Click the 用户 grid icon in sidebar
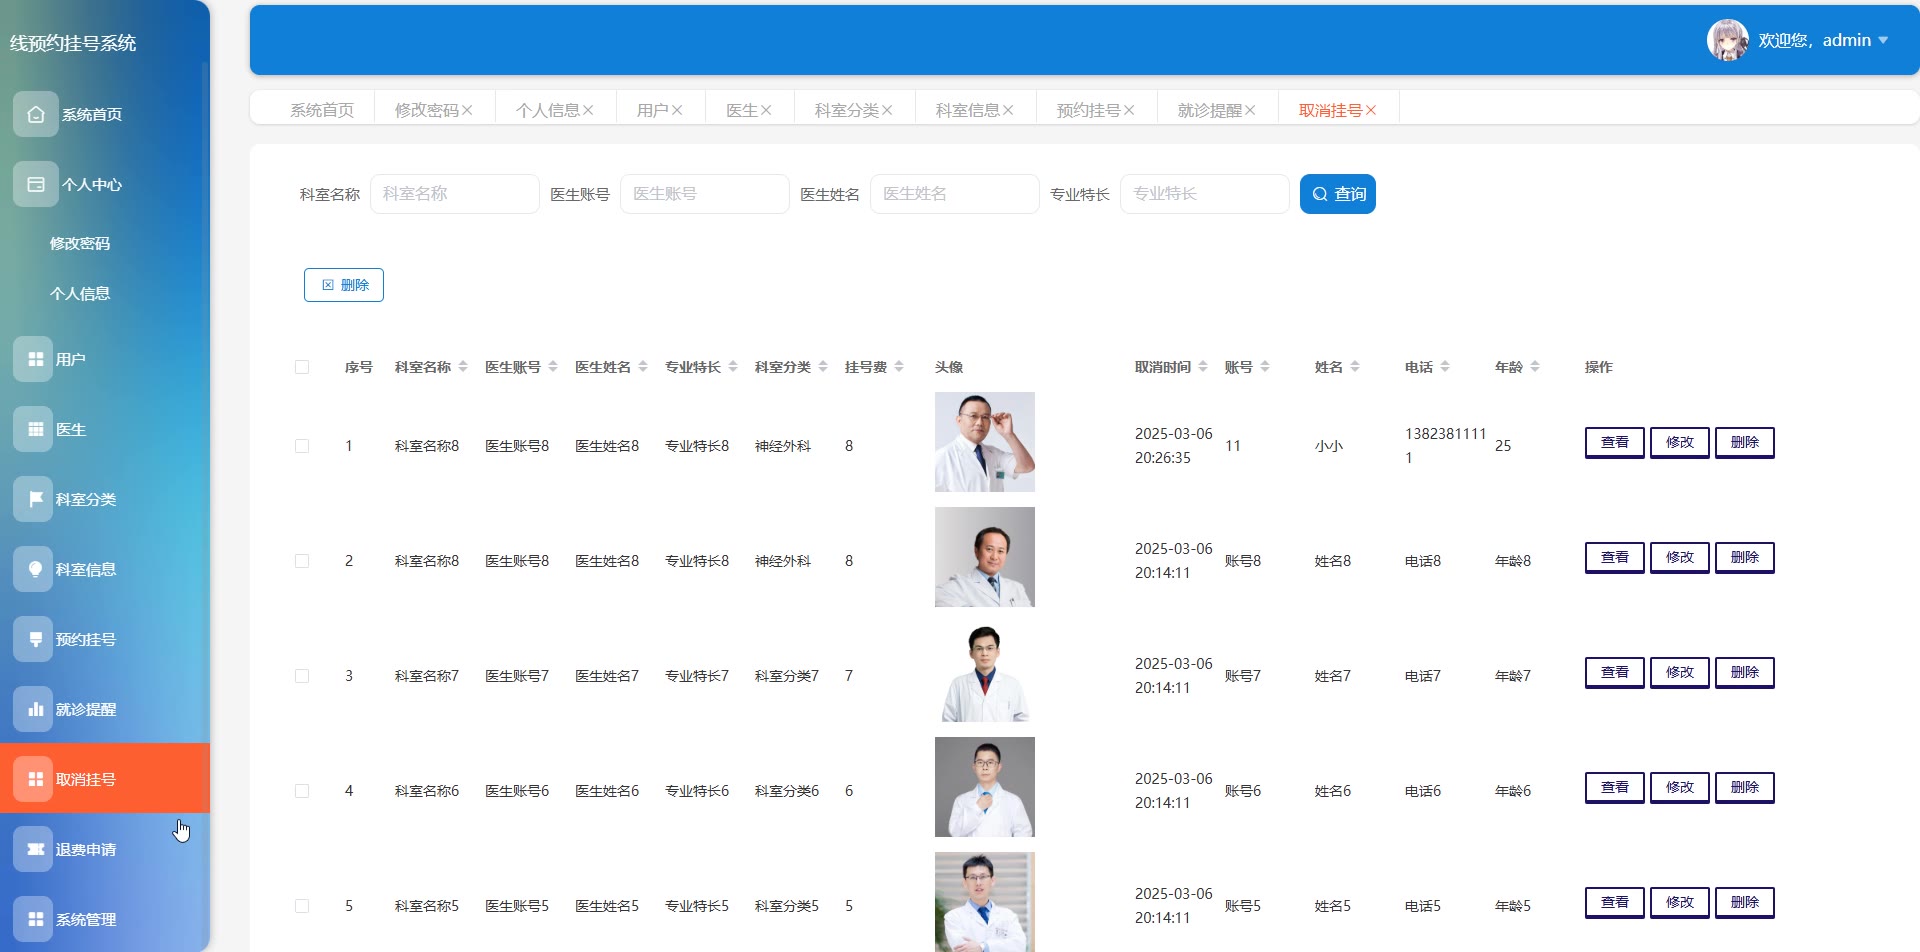Image resolution: width=1920 pixels, height=952 pixels. tap(34, 359)
